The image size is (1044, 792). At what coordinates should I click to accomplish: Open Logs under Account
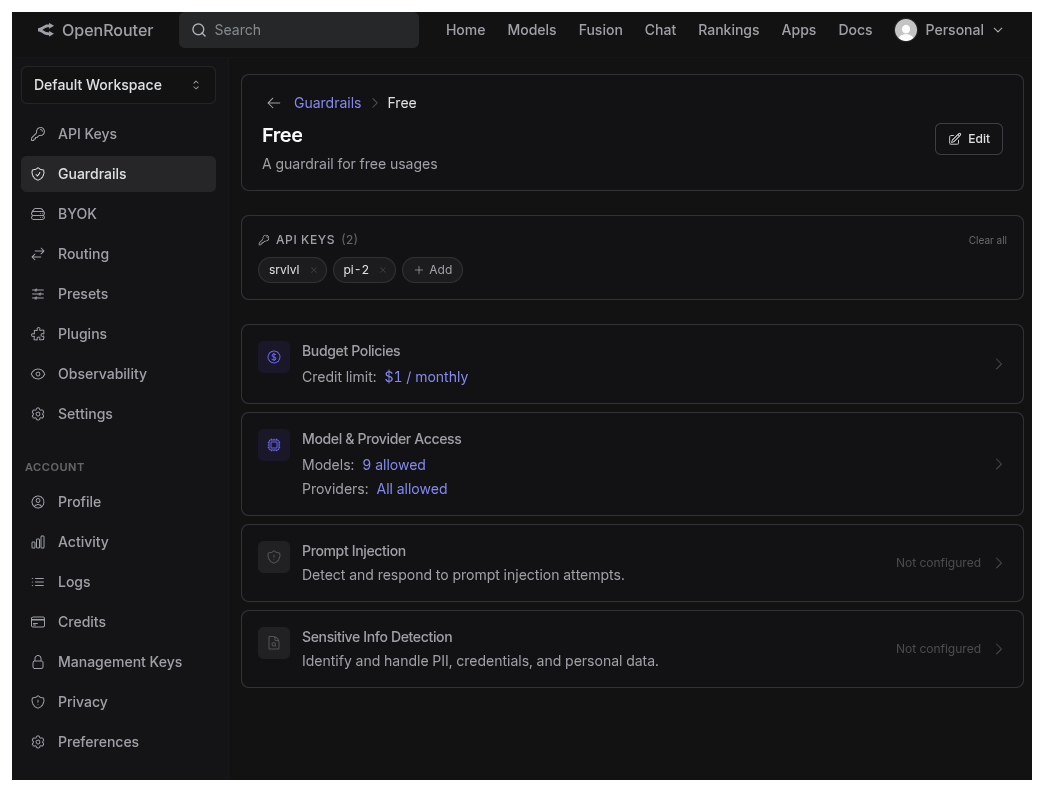[x=119, y=582]
